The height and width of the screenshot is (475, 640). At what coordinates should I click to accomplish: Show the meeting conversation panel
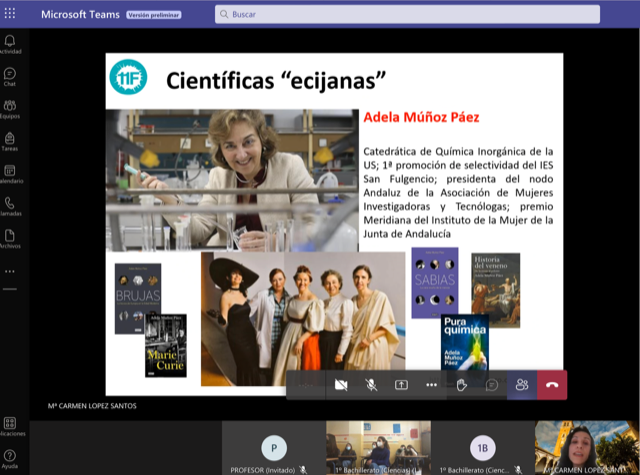pyautogui.click(x=492, y=385)
